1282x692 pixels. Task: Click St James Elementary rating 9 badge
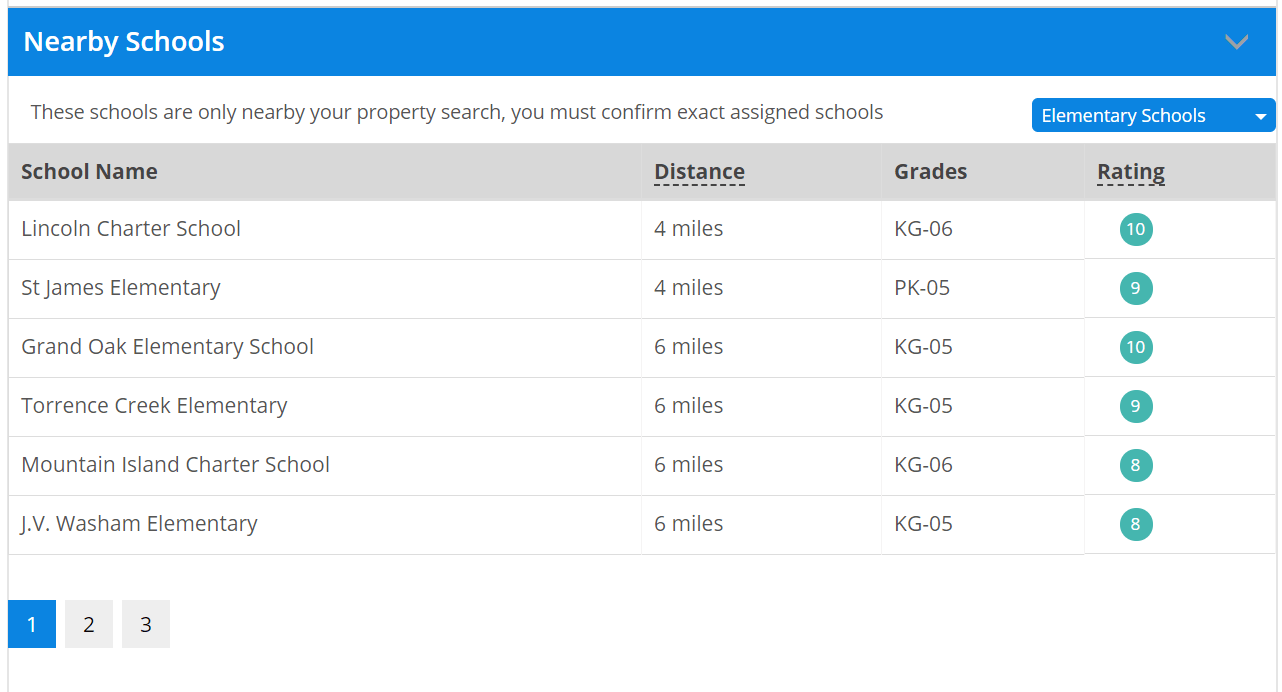1136,289
